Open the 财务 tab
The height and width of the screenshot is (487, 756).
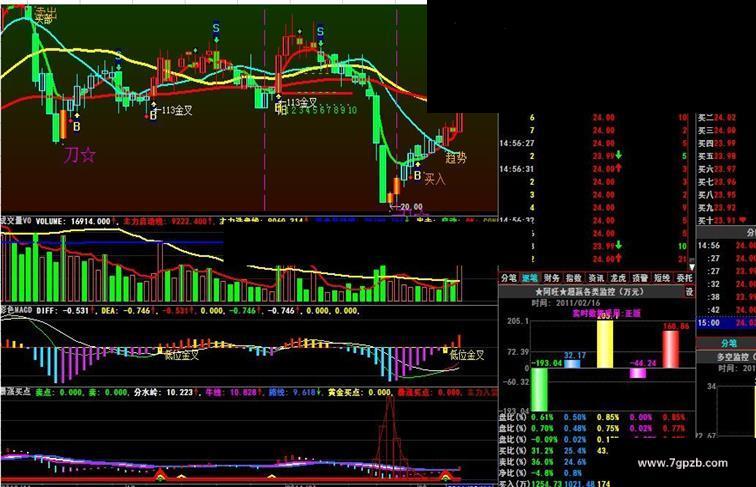(552, 278)
